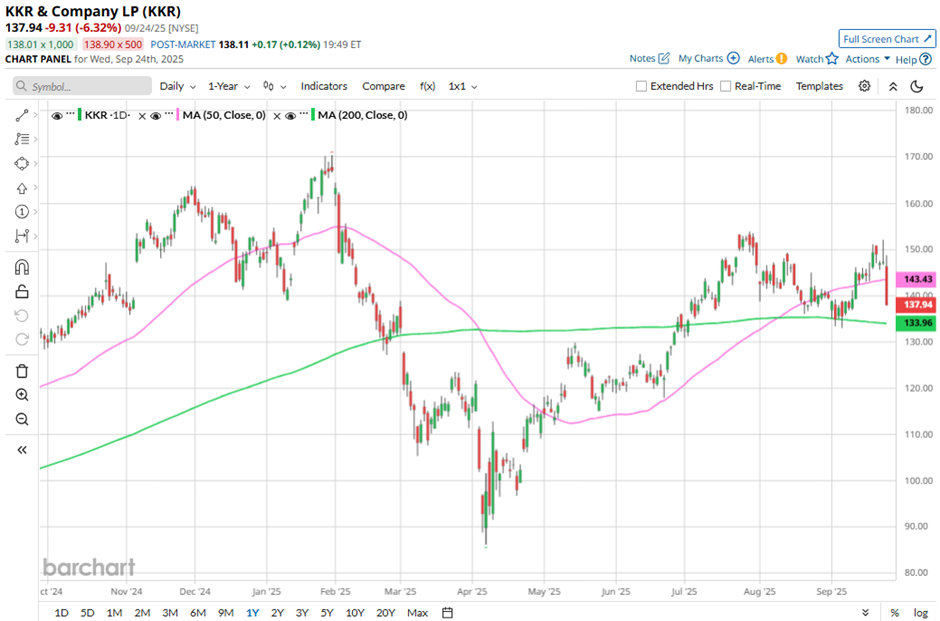Click the Full Screen Chart button

coord(887,39)
